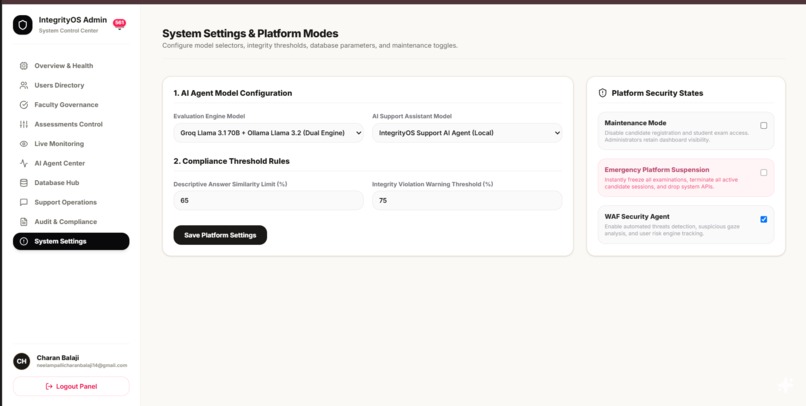806x406 pixels.
Task: Go to Support Operations
Action: click(71, 202)
